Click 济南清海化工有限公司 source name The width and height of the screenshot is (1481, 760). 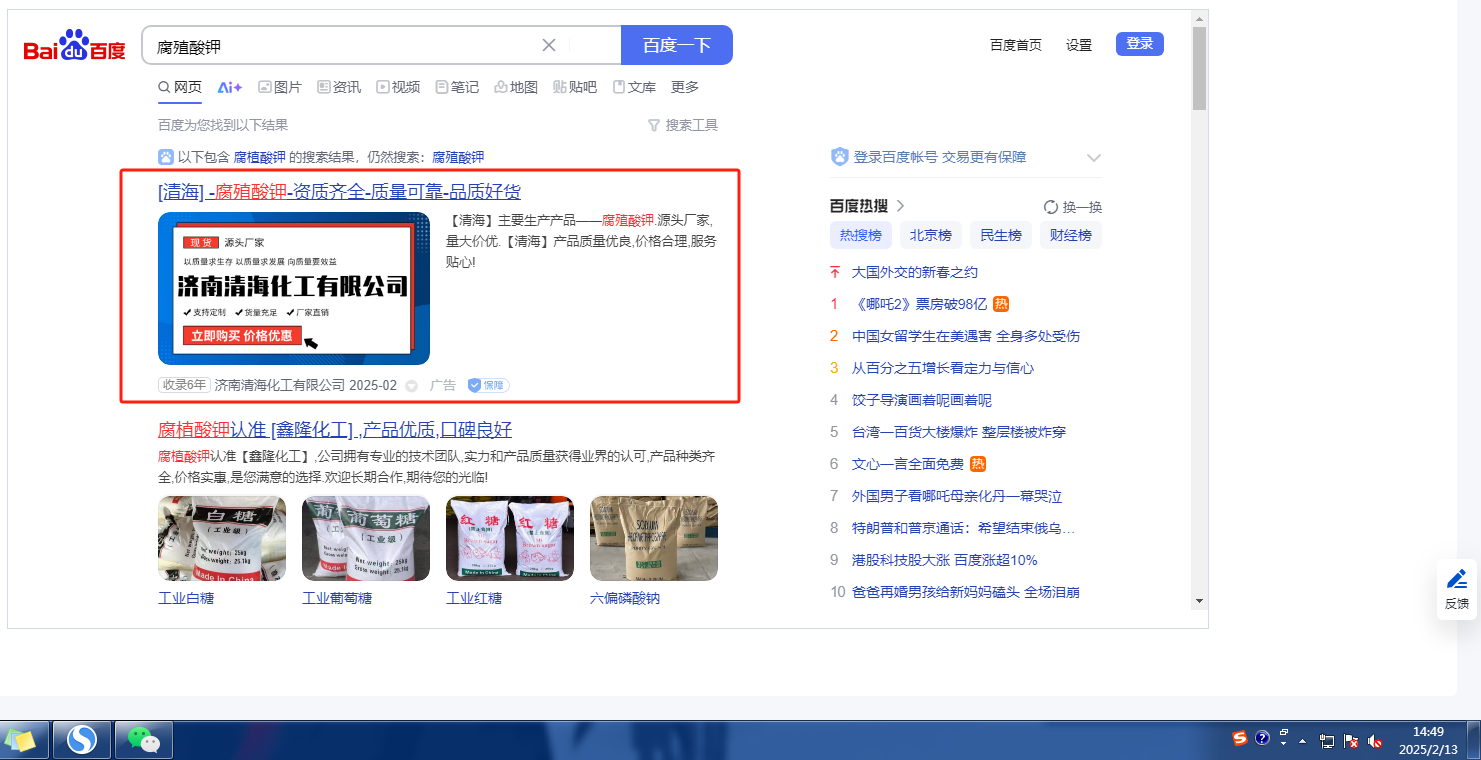coord(280,385)
